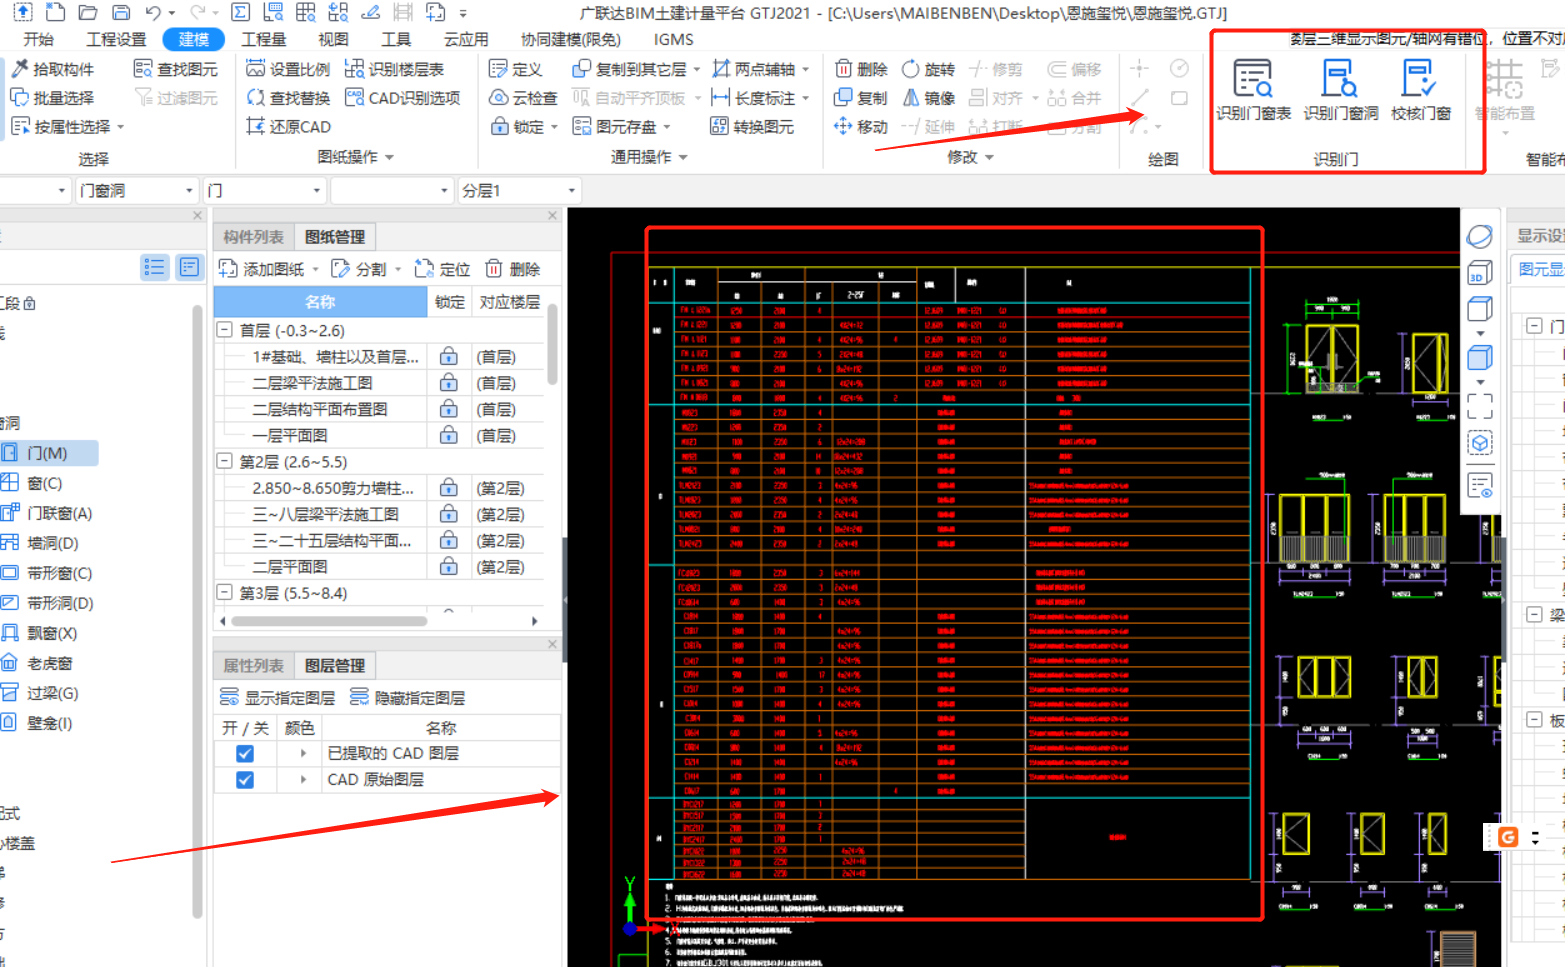The image size is (1565, 967).
Task: Click the 云检查 tool
Action: point(523,98)
